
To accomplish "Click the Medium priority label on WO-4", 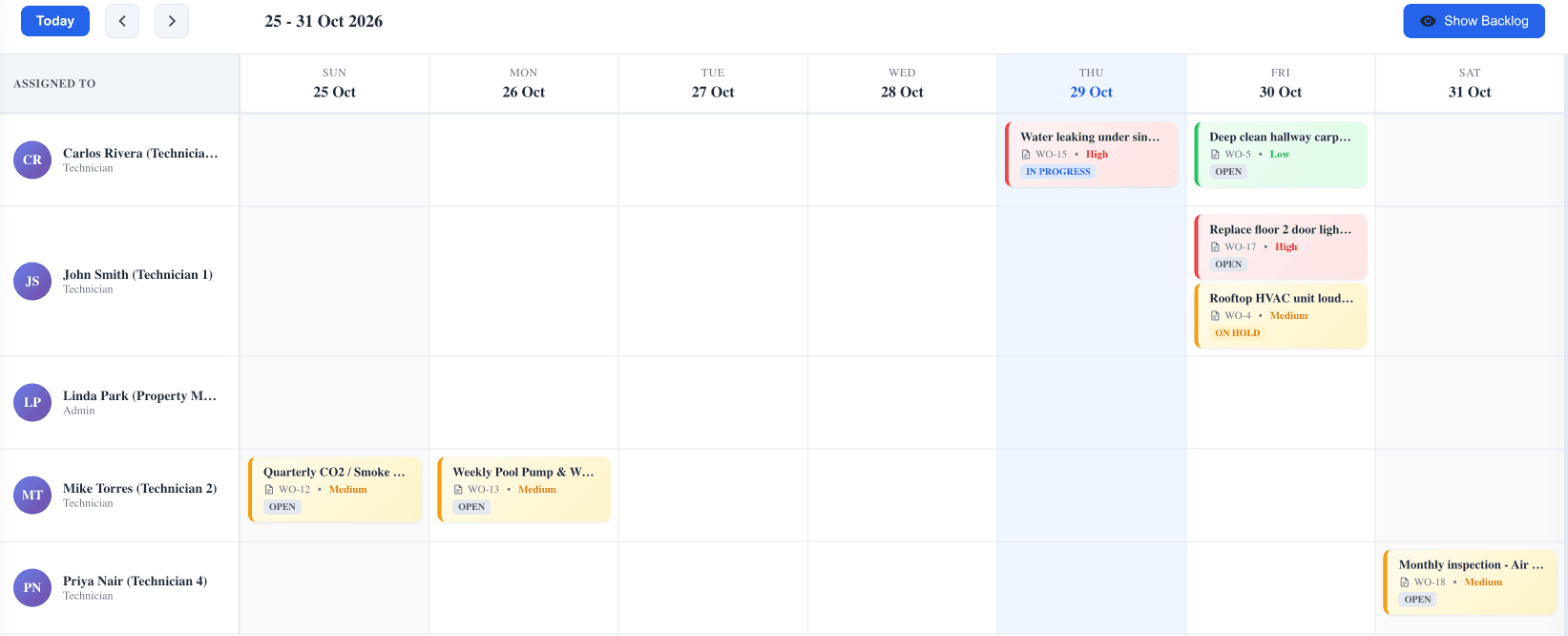I will pos(1289,315).
